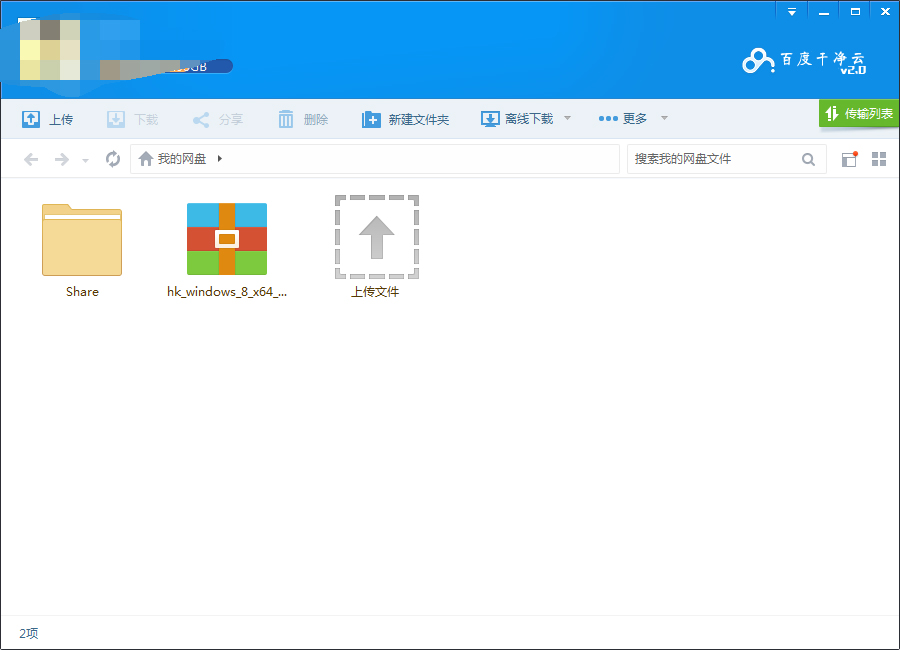This screenshot has width=900, height=650.
Task: Go back with the left arrow
Action: click(x=31, y=159)
